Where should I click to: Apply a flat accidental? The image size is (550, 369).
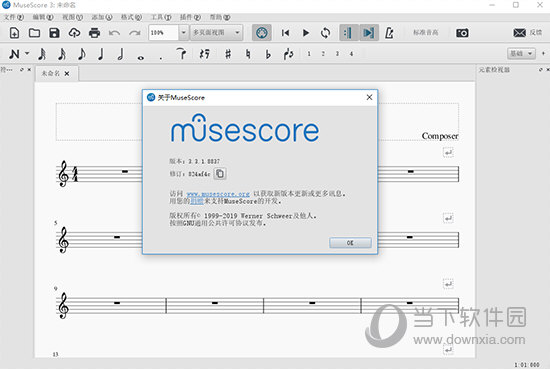pos(268,54)
